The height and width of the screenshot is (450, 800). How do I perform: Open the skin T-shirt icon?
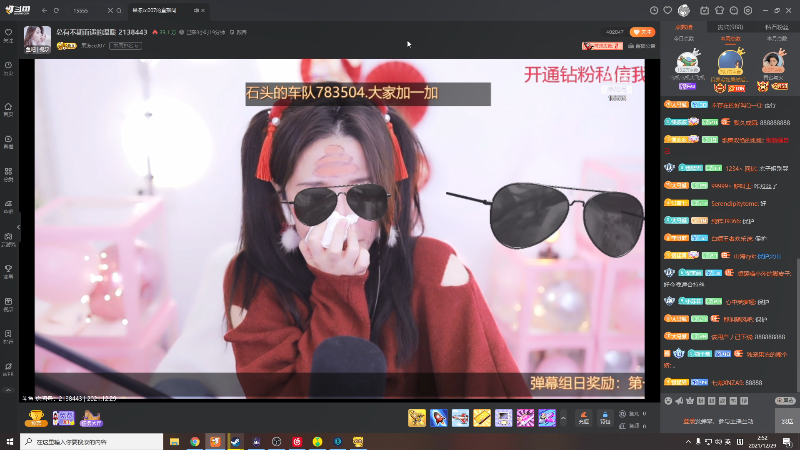tap(719, 10)
